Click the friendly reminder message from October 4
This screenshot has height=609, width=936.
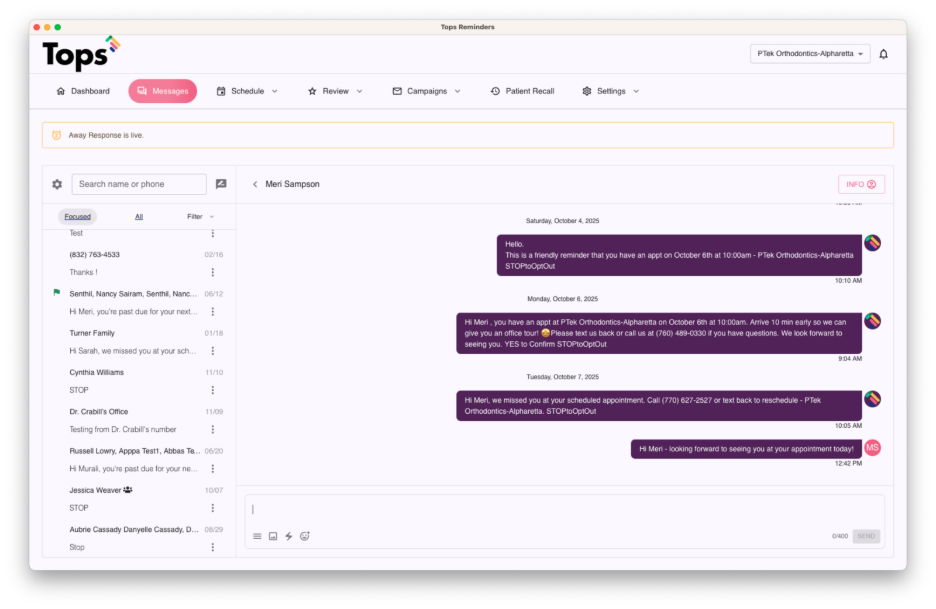coord(679,255)
